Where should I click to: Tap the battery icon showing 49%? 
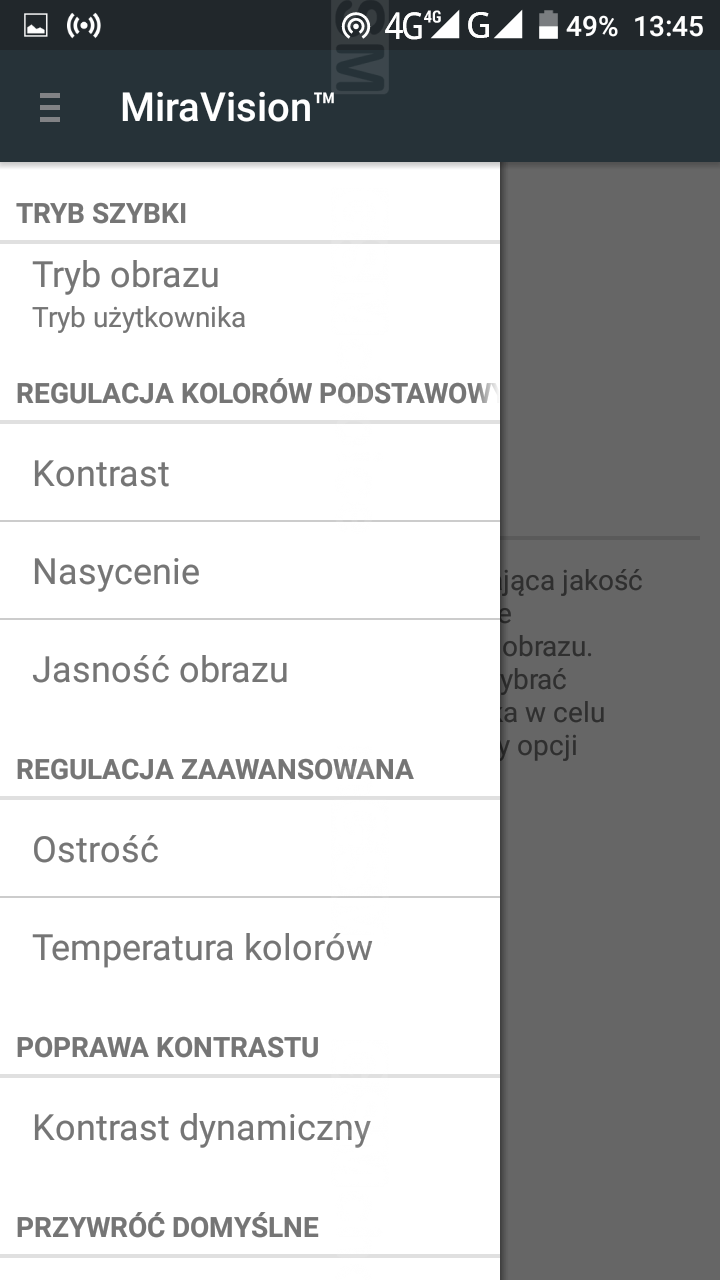pyautogui.click(x=548, y=26)
